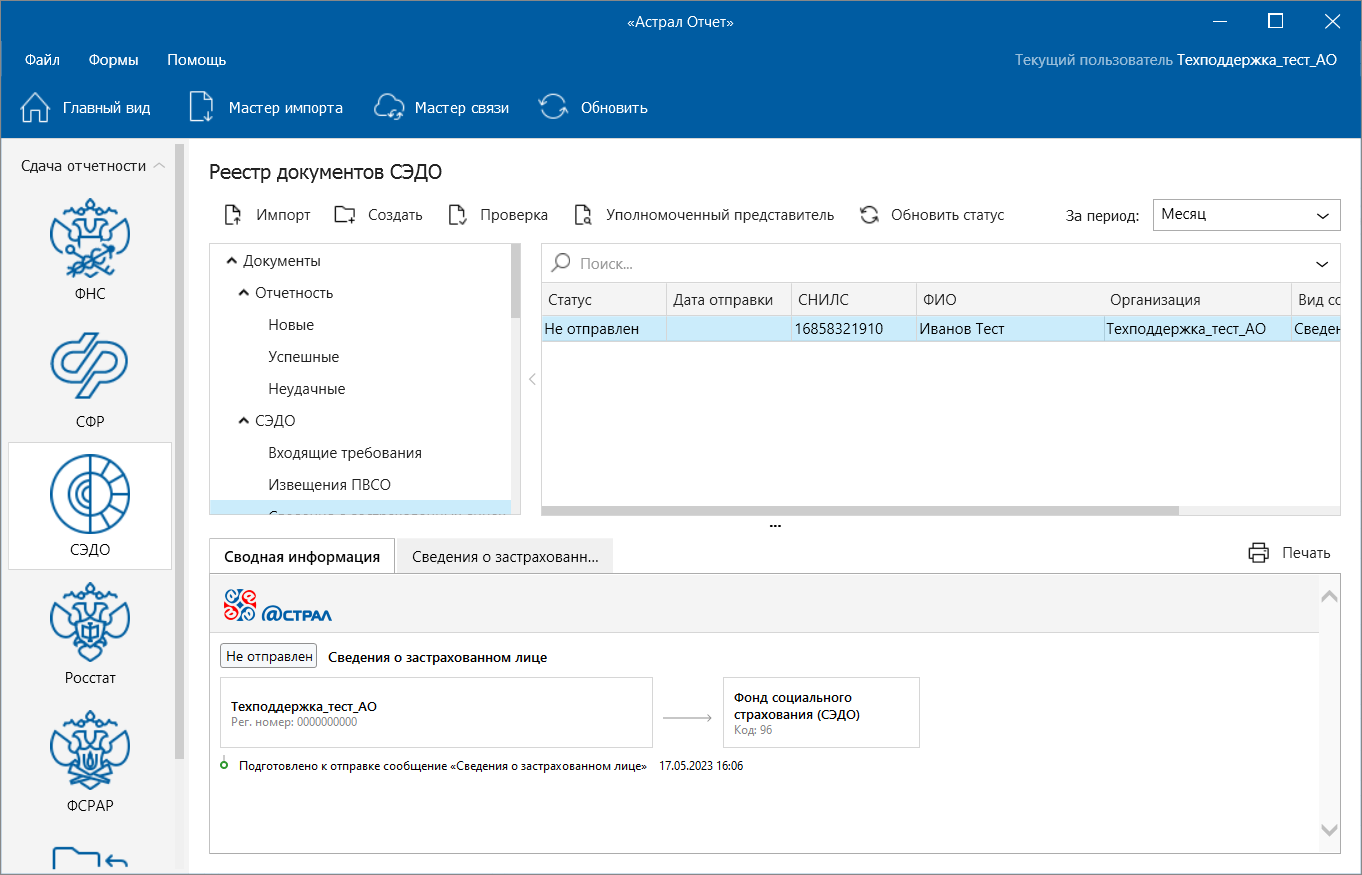Collapse the Отчетность tree node
Viewport: 1362px width, 875px height.
pyautogui.click(x=243, y=293)
